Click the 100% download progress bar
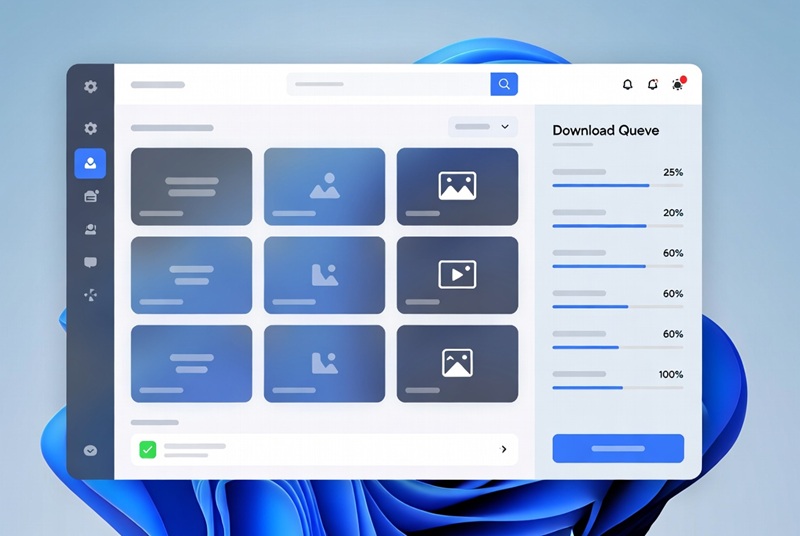 [x=617, y=388]
